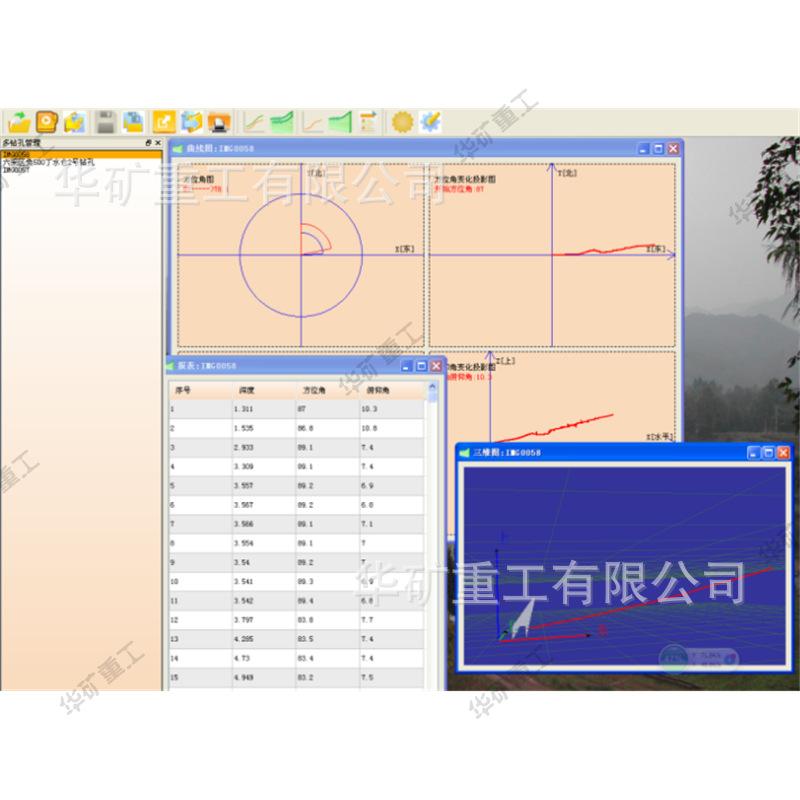Click the blue and yellow folder transfer icon

tap(192, 122)
